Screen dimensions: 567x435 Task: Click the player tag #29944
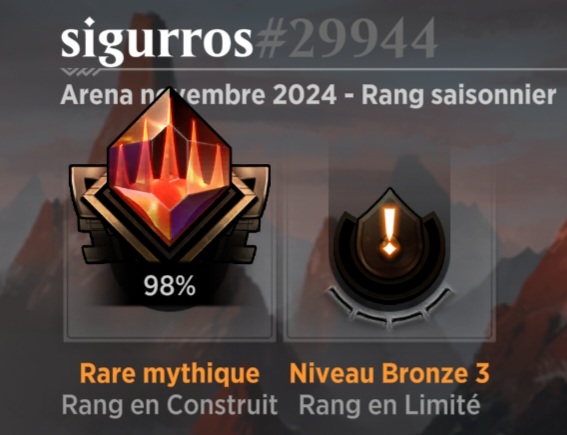(346, 39)
